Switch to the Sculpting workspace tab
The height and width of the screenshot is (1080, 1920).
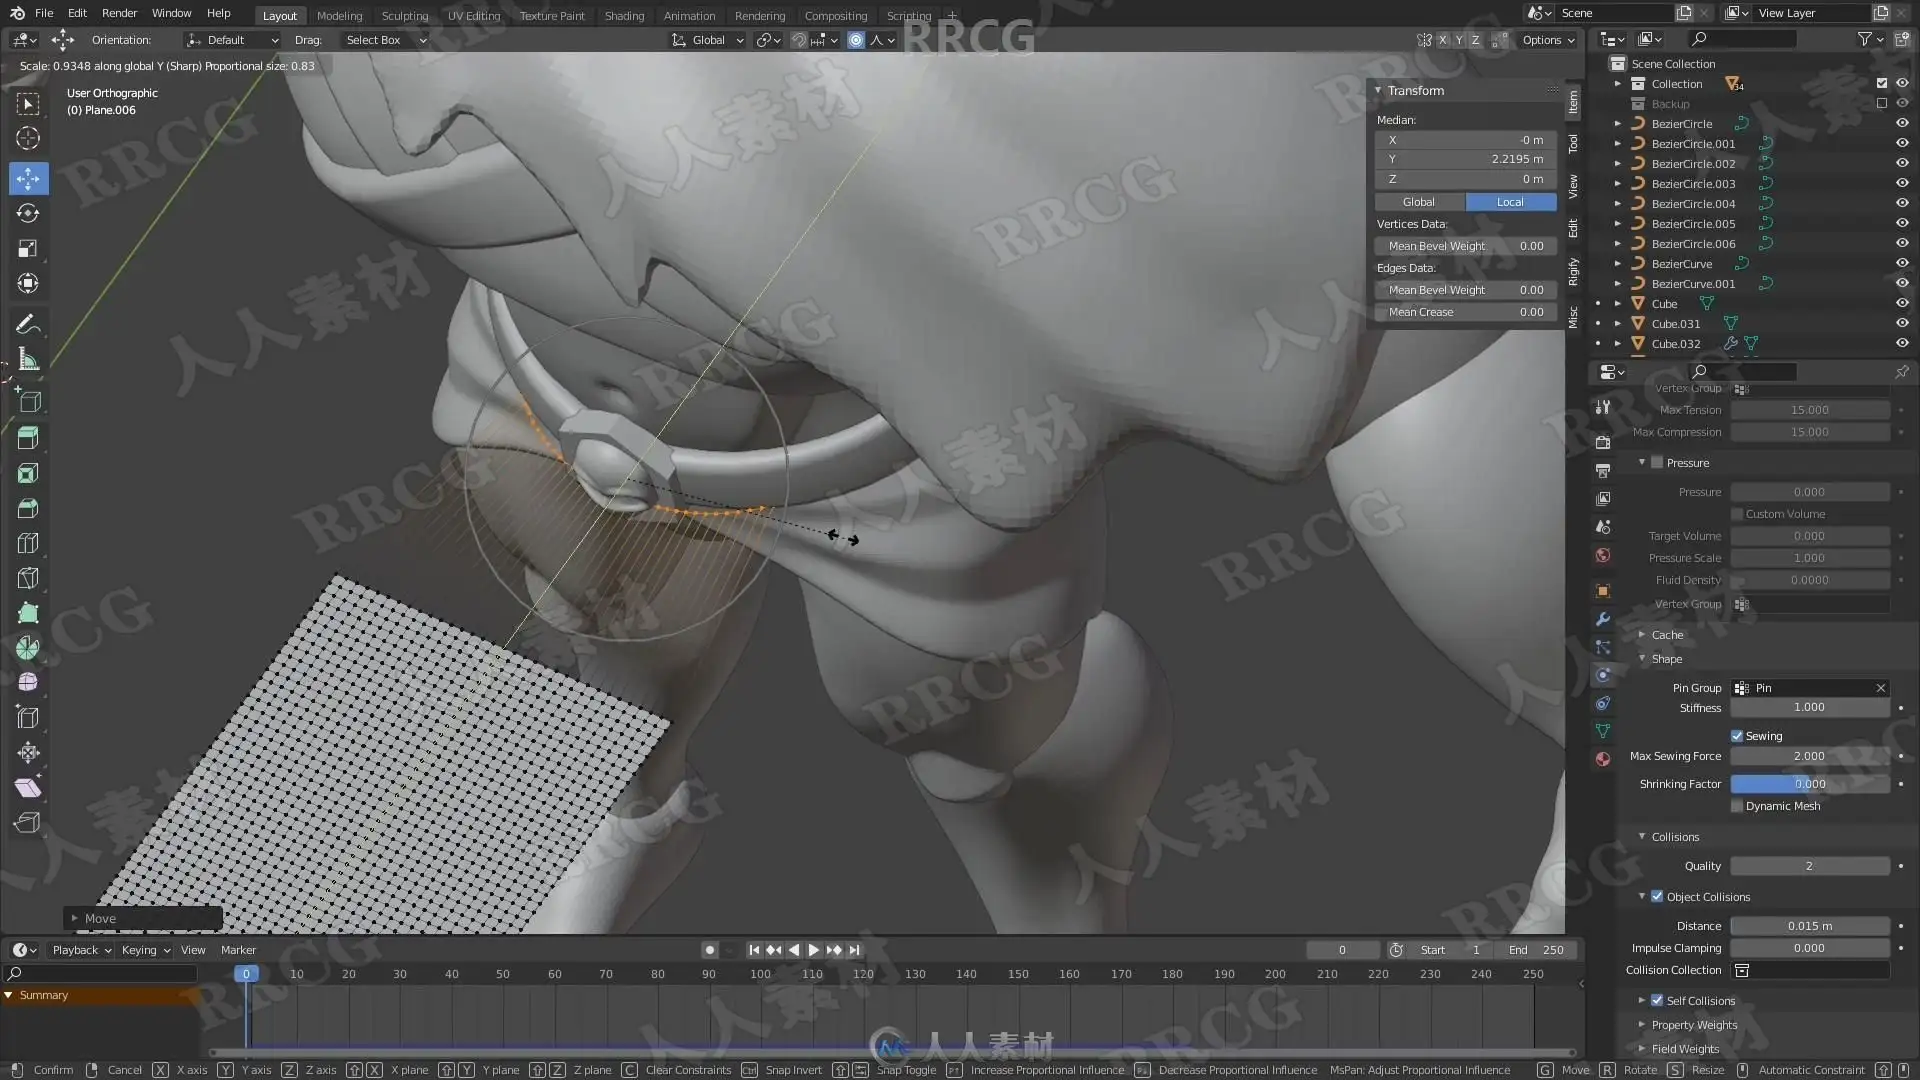404,15
